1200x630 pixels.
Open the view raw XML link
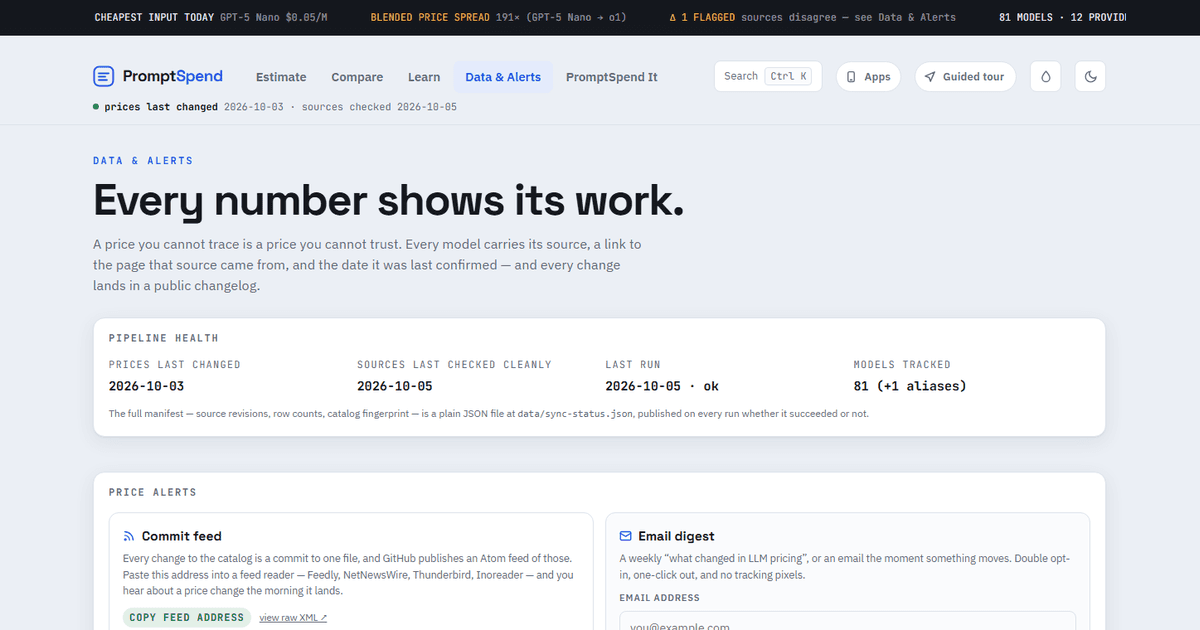[x=293, y=618]
